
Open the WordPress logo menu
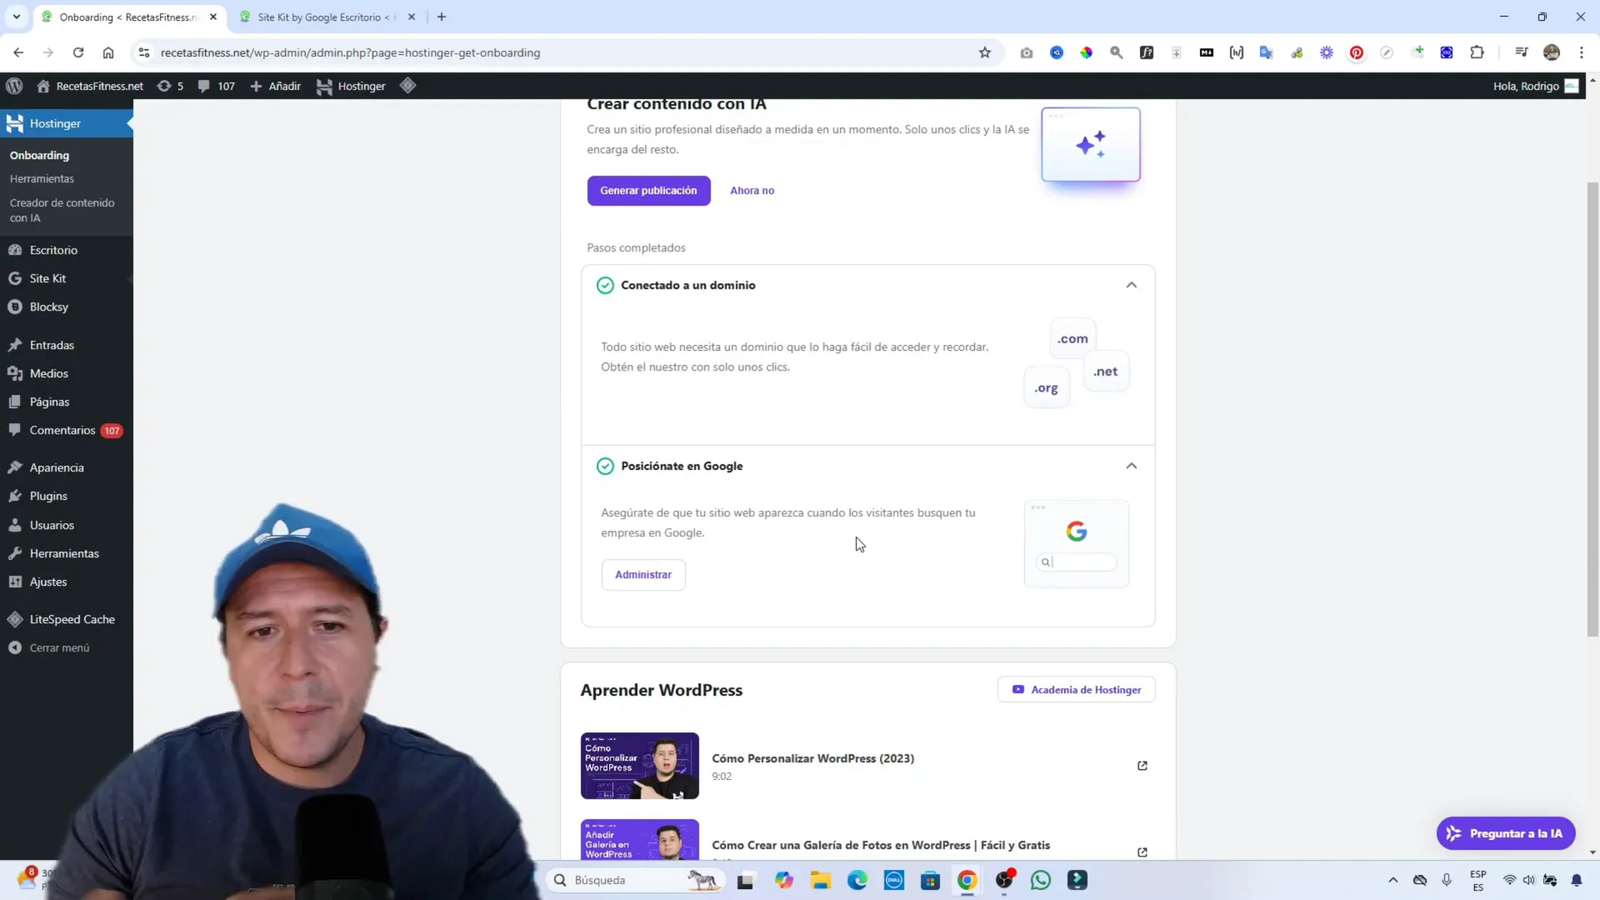pyautogui.click(x=14, y=86)
